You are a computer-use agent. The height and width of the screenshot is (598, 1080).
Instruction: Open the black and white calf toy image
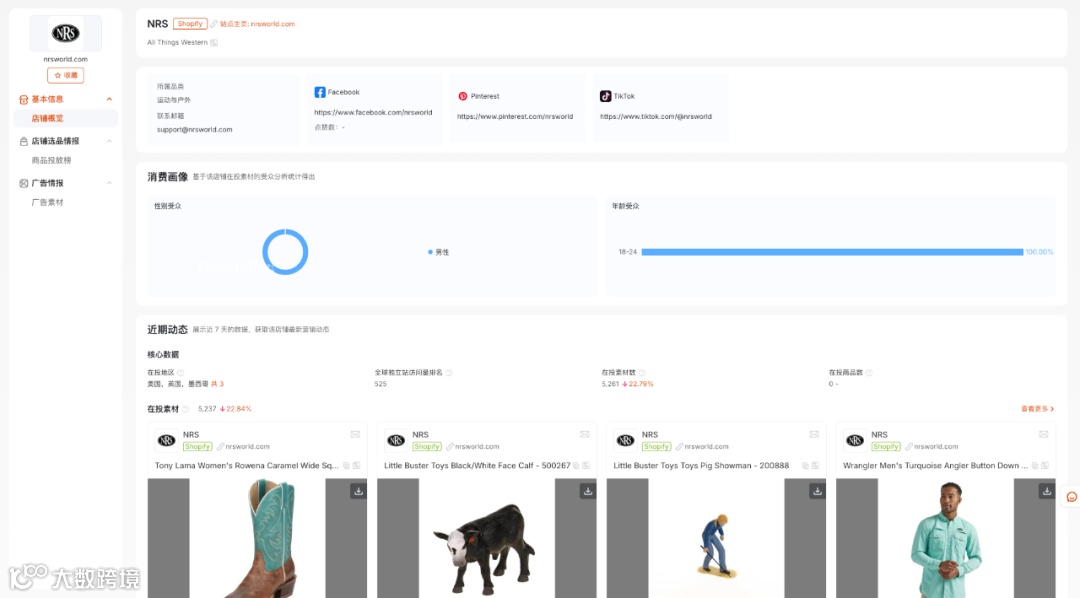(x=487, y=538)
